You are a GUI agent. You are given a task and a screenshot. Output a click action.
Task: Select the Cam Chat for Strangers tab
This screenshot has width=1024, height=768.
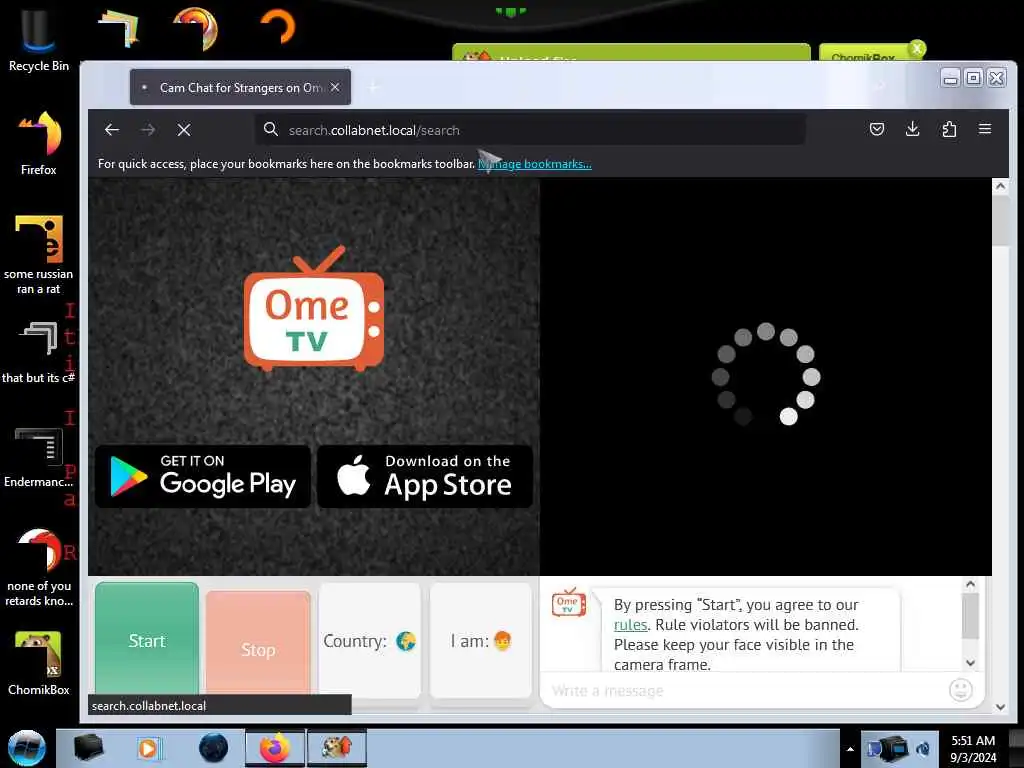tap(240, 88)
